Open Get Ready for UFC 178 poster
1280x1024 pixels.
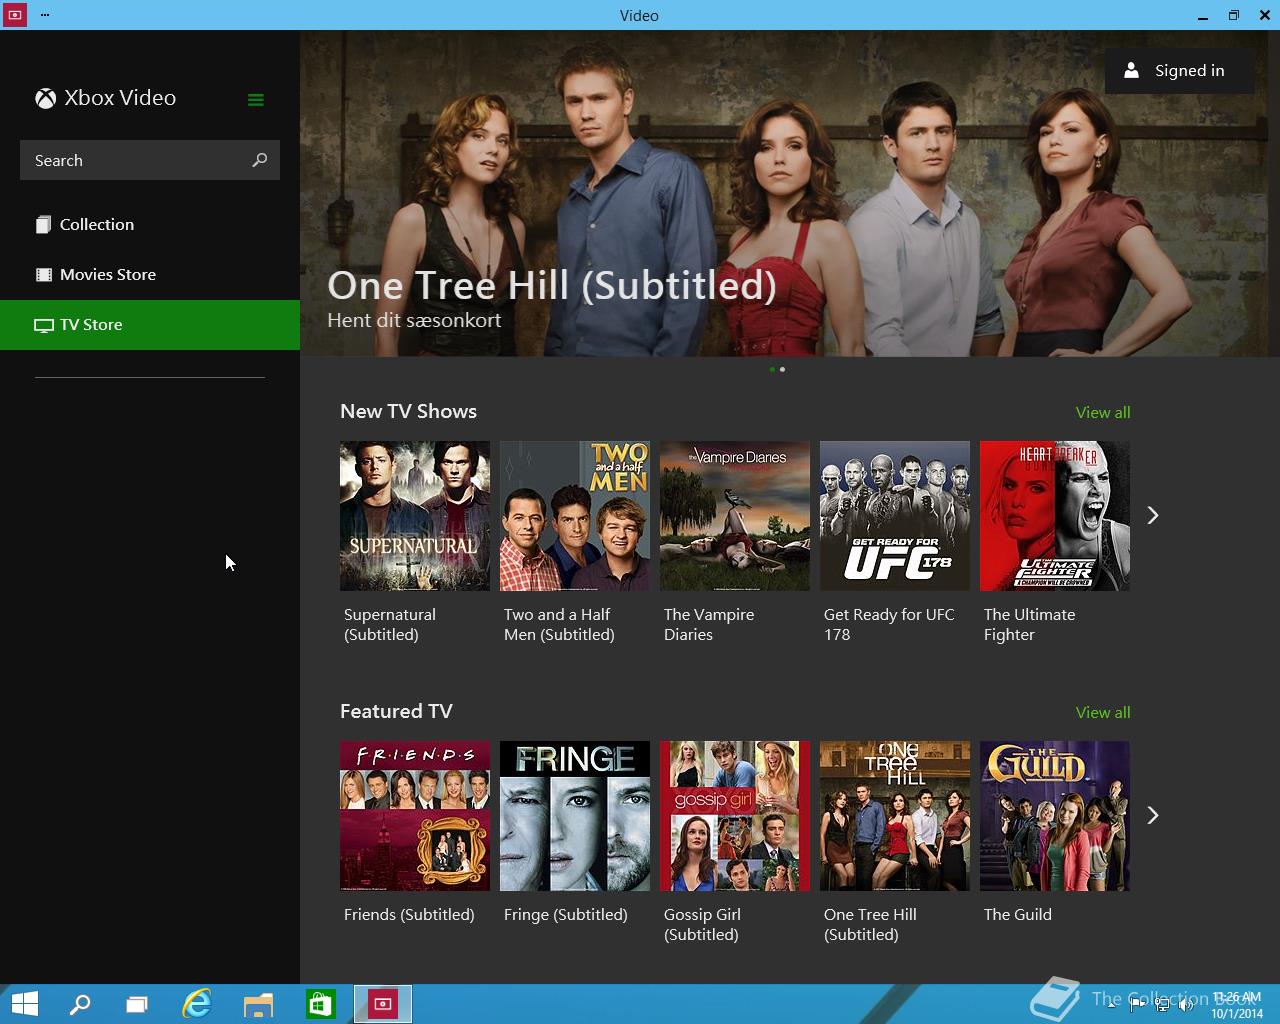click(895, 516)
